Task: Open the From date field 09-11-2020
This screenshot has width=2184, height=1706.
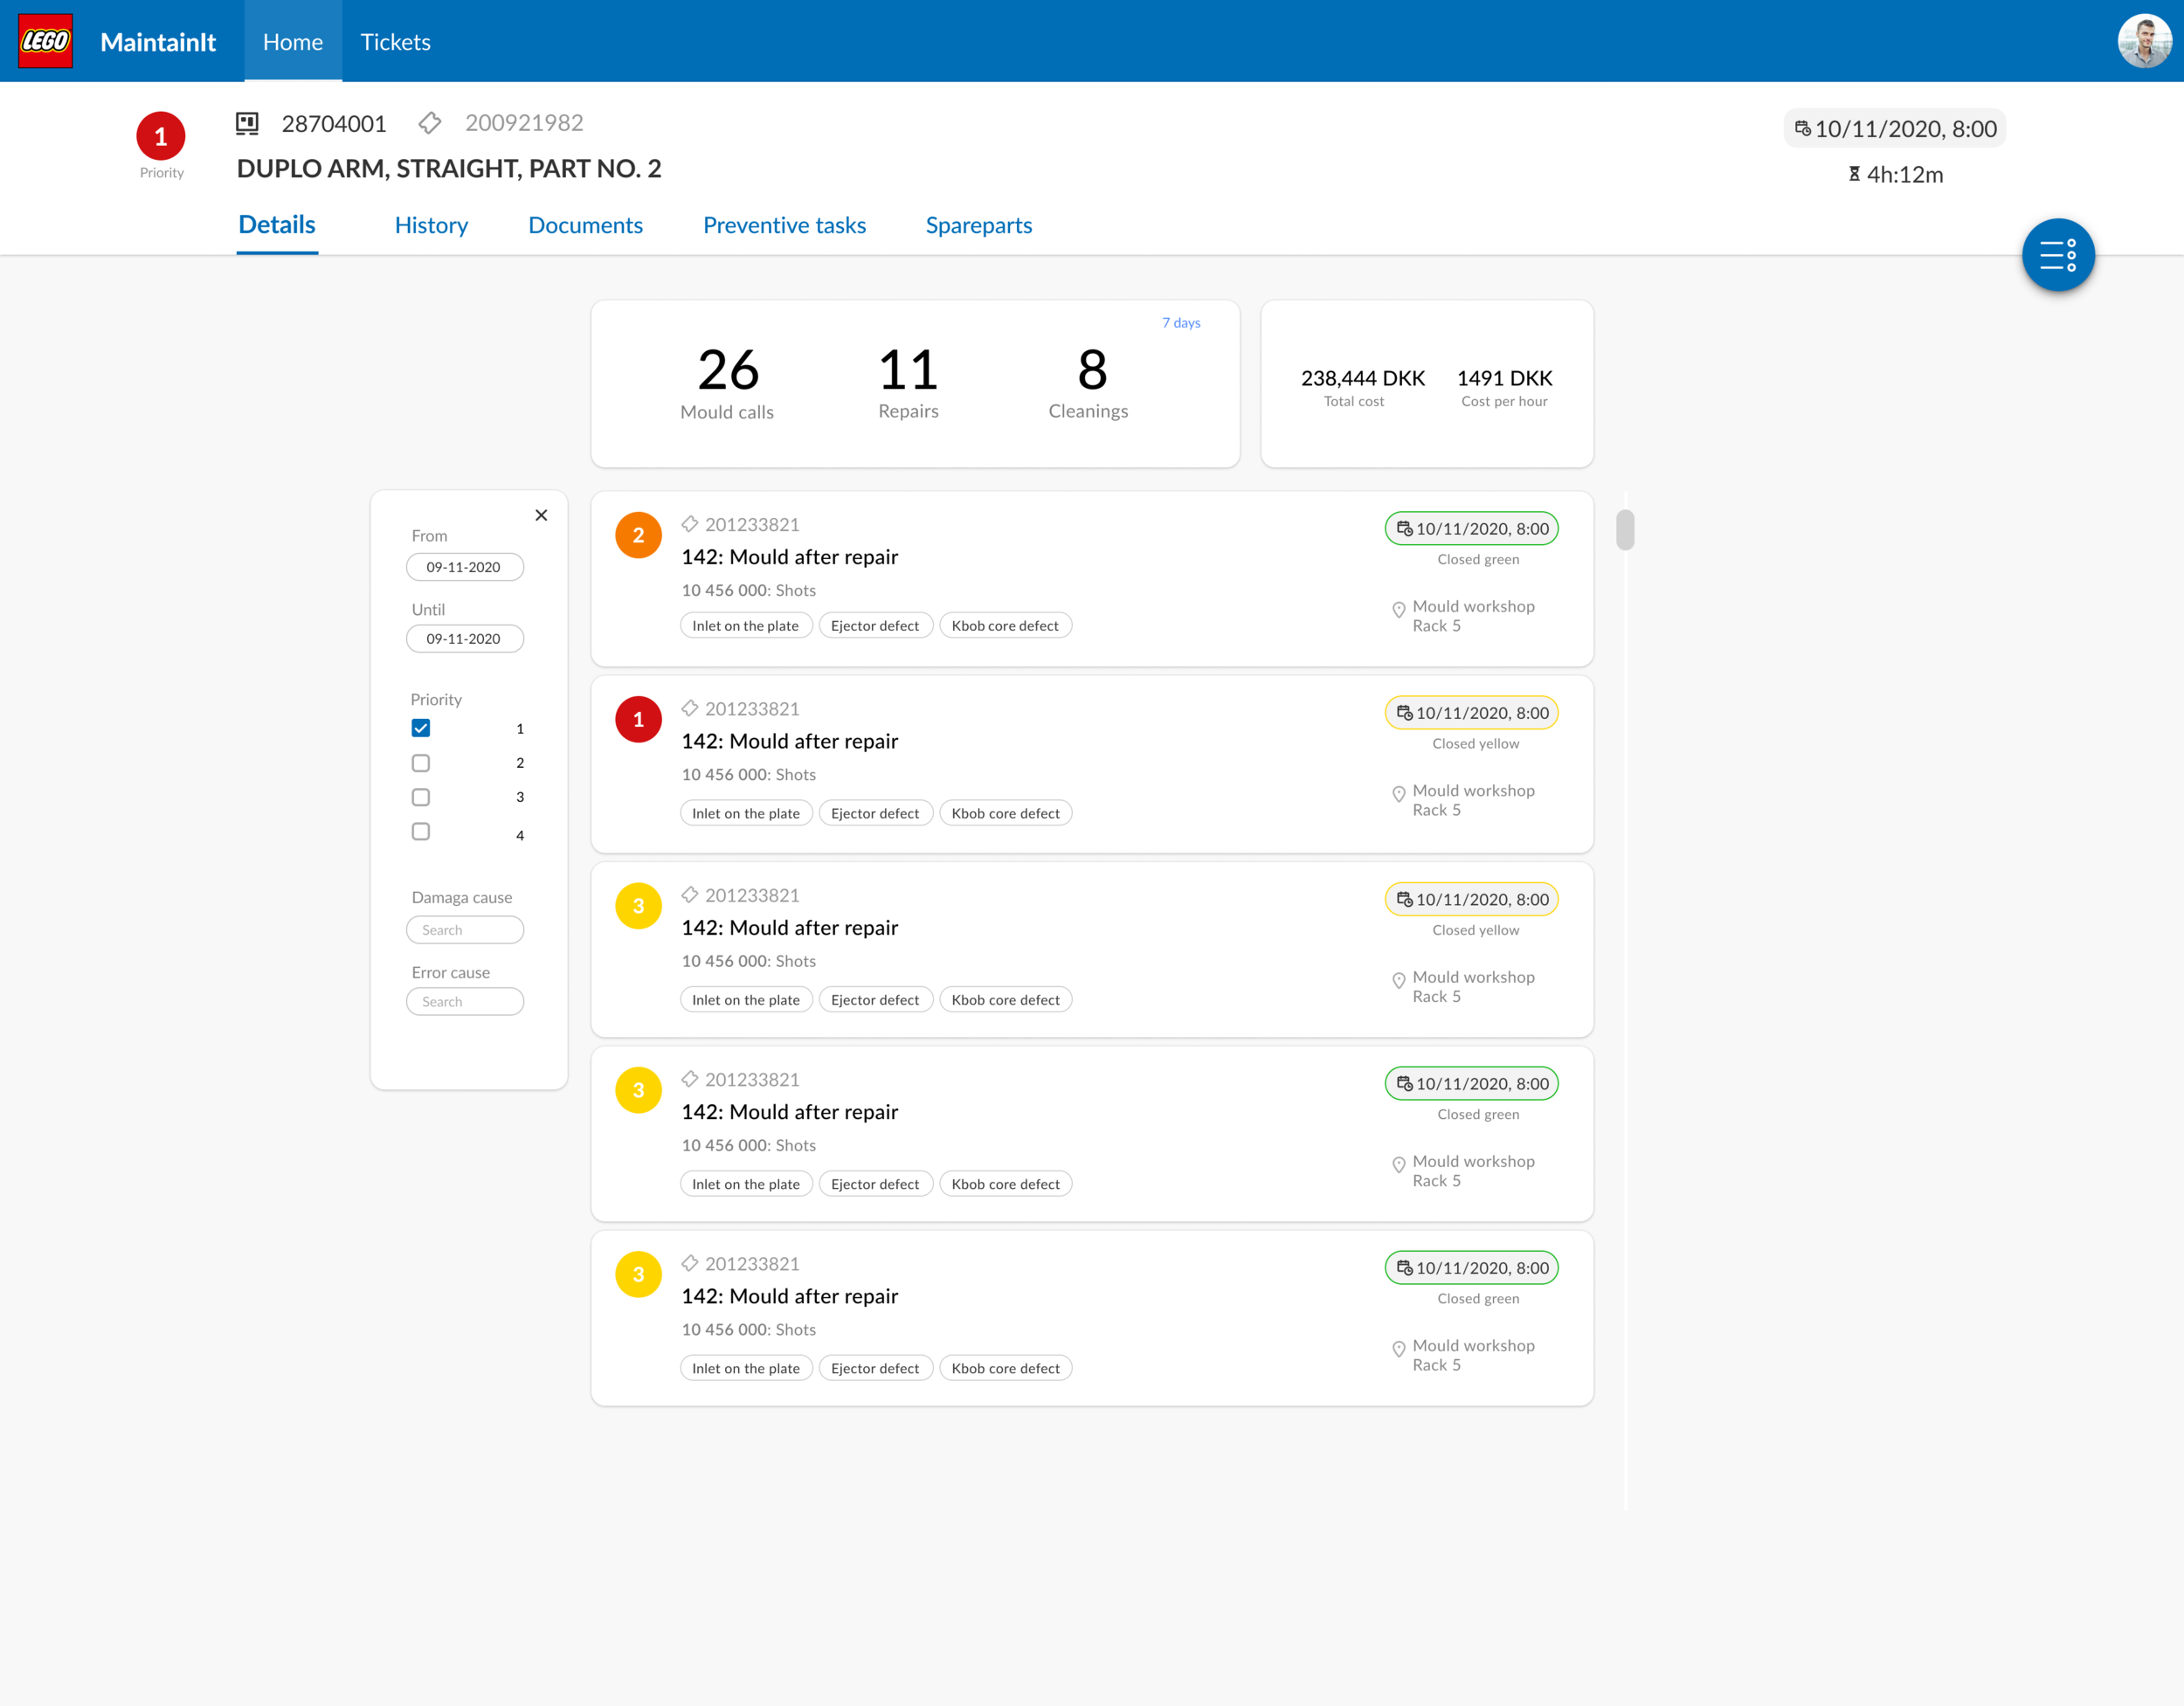Action: [465, 567]
